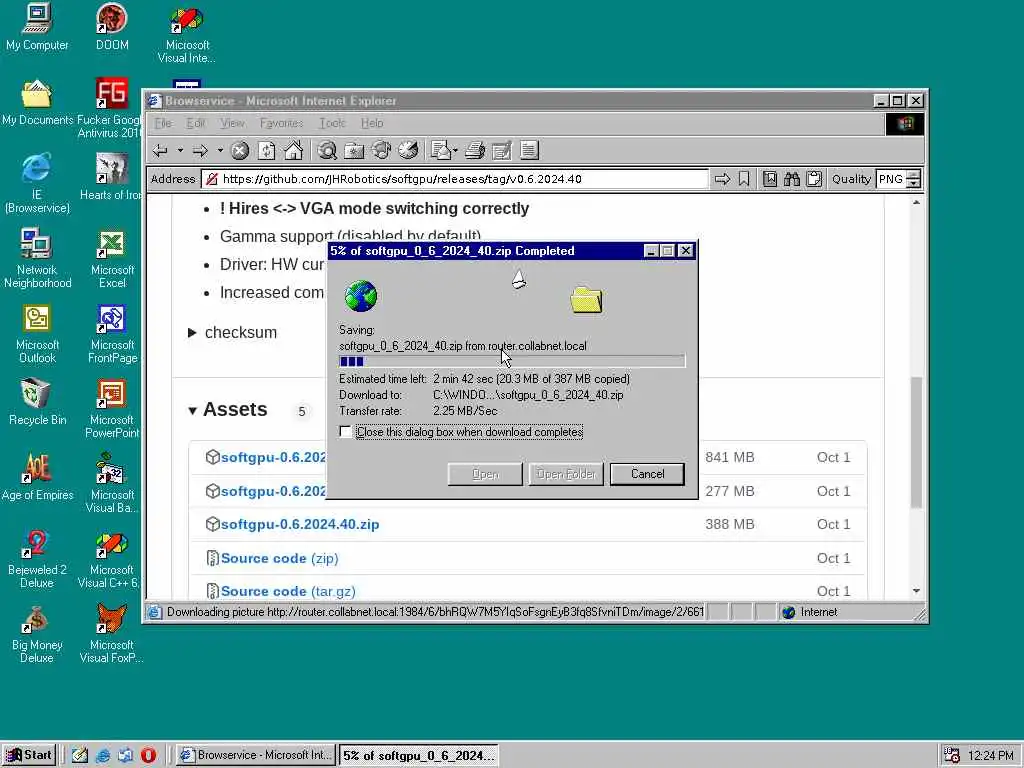Click the page vertical scrollbar thumb
This screenshot has height=768, width=1024.
[916, 442]
